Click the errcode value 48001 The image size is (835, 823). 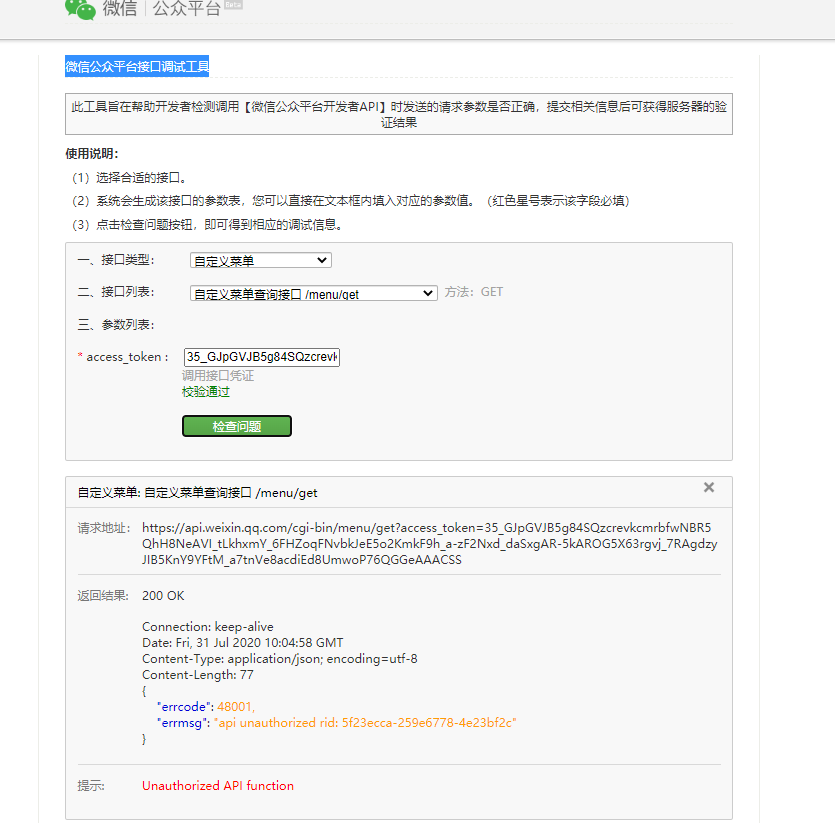[x=236, y=707]
